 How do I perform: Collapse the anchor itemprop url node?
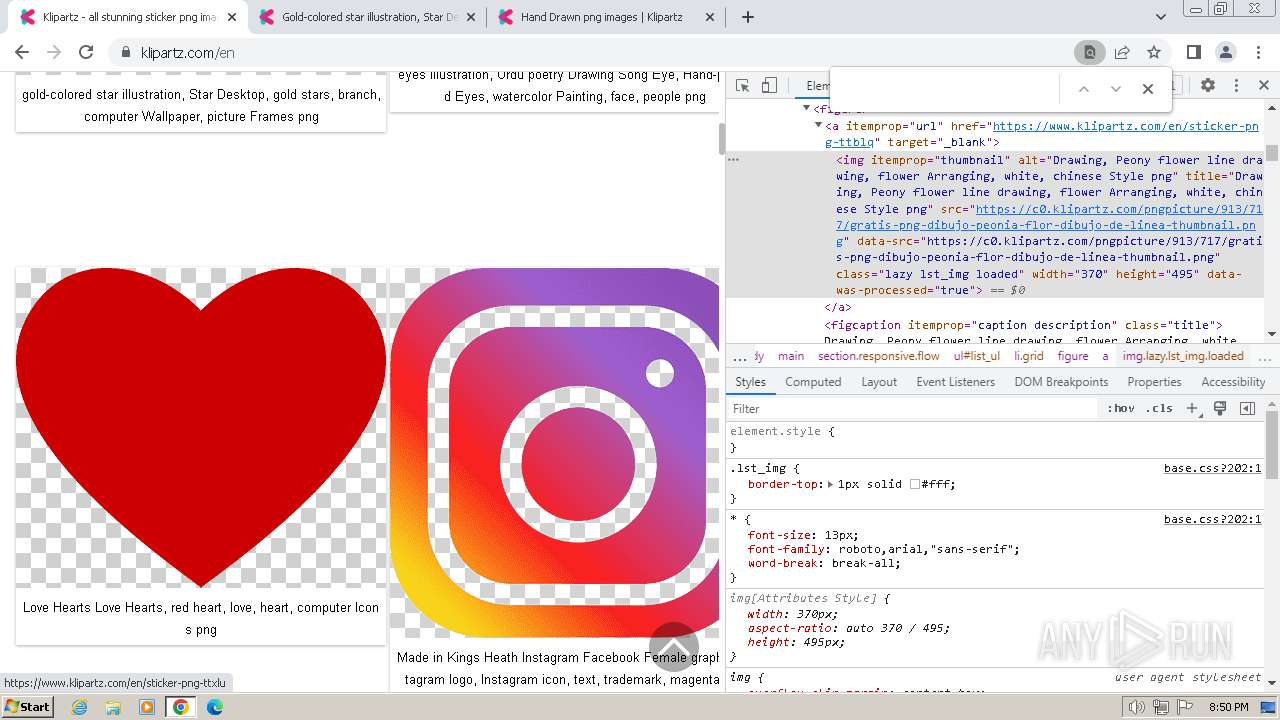[x=819, y=126]
